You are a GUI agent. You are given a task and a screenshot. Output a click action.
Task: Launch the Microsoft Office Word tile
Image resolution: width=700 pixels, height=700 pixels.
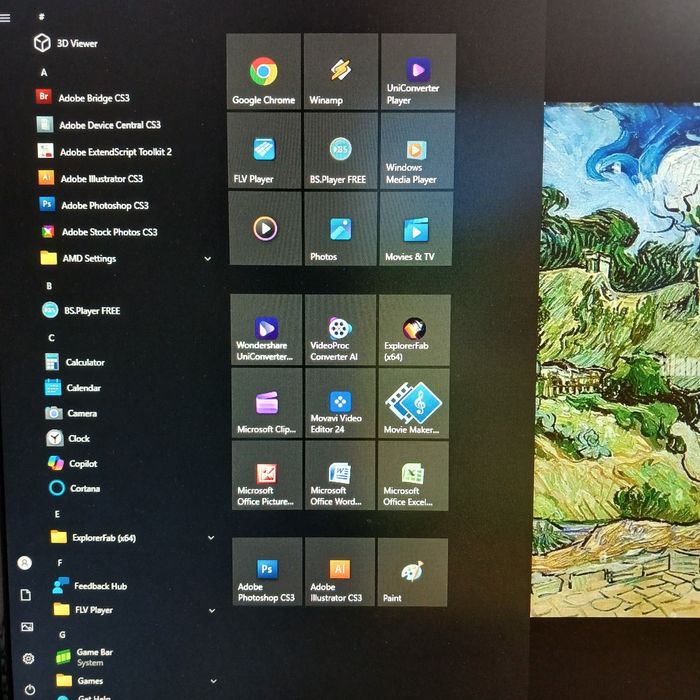pyautogui.click(x=341, y=475)
